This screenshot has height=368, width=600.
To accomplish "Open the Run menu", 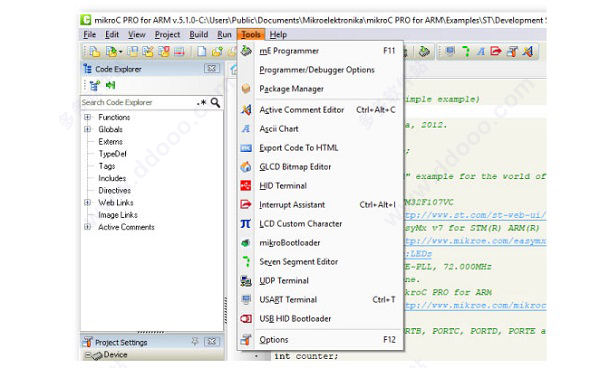I will click(x=224, y=35).
